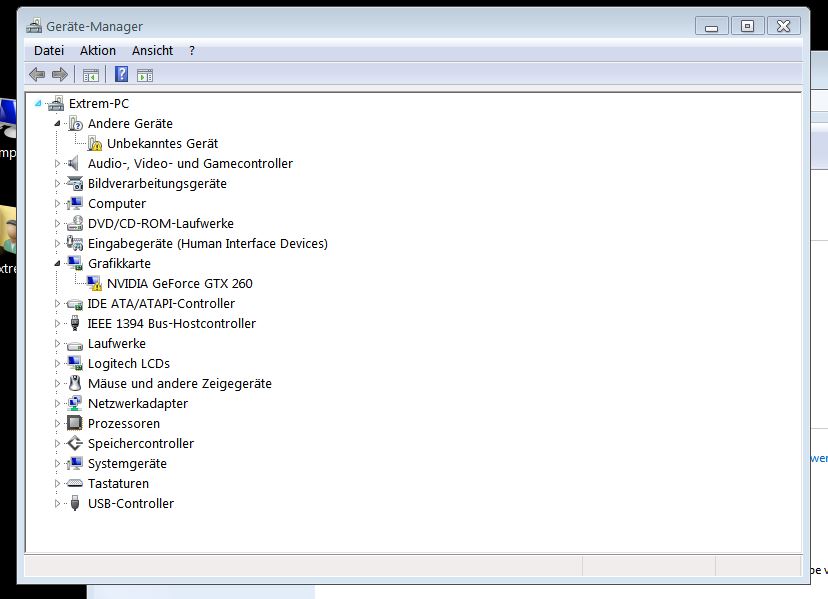Image resolution: width=828 pixels, height=599 pixels.
Task: Click the Bildverarbeitungsgeräte scanner icon
Action: point(75,183)
